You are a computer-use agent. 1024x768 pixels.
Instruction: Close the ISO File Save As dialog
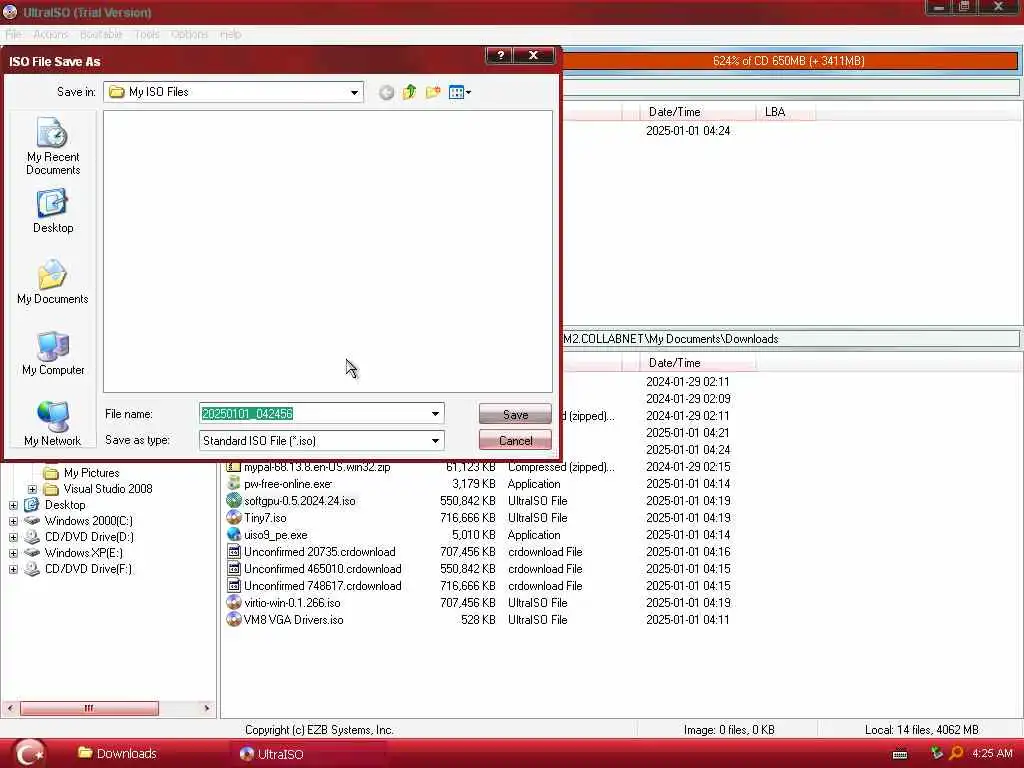[x=534, y=56]
